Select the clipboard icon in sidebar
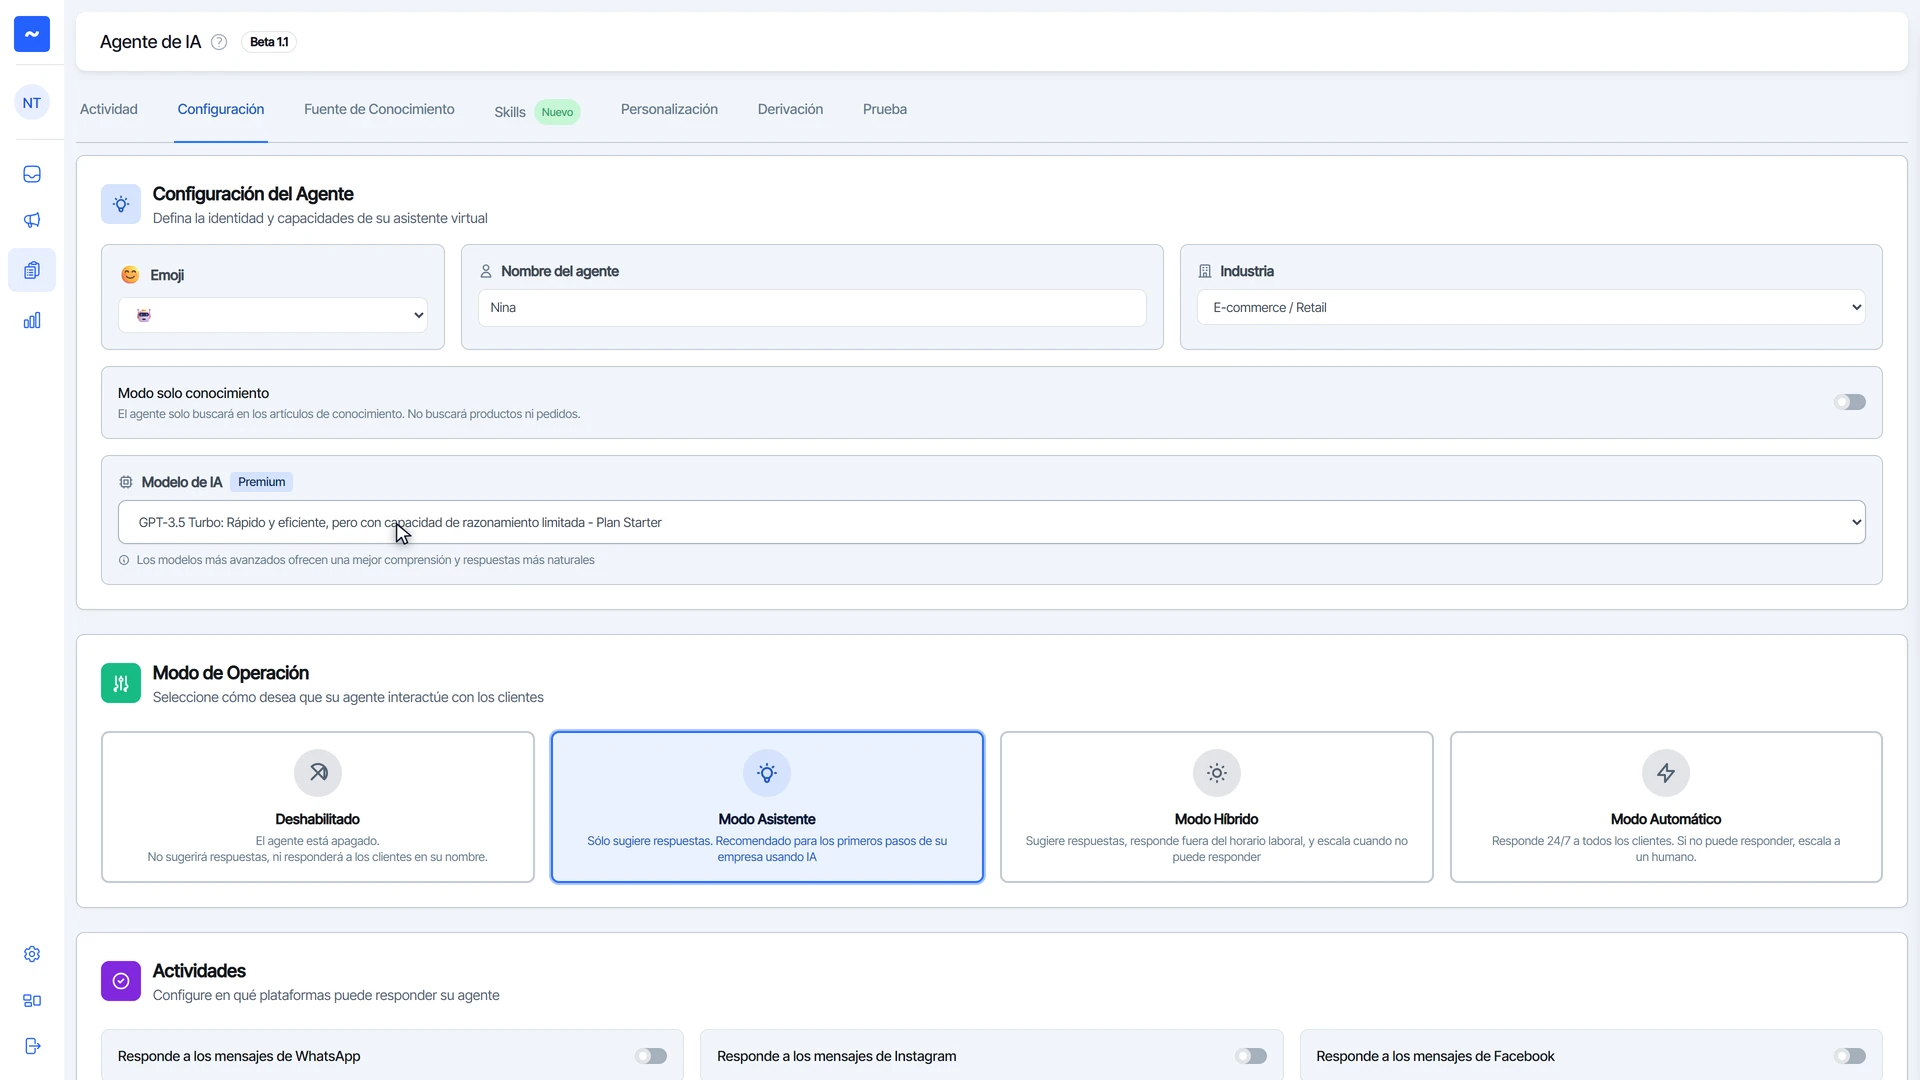 point(32,270)
